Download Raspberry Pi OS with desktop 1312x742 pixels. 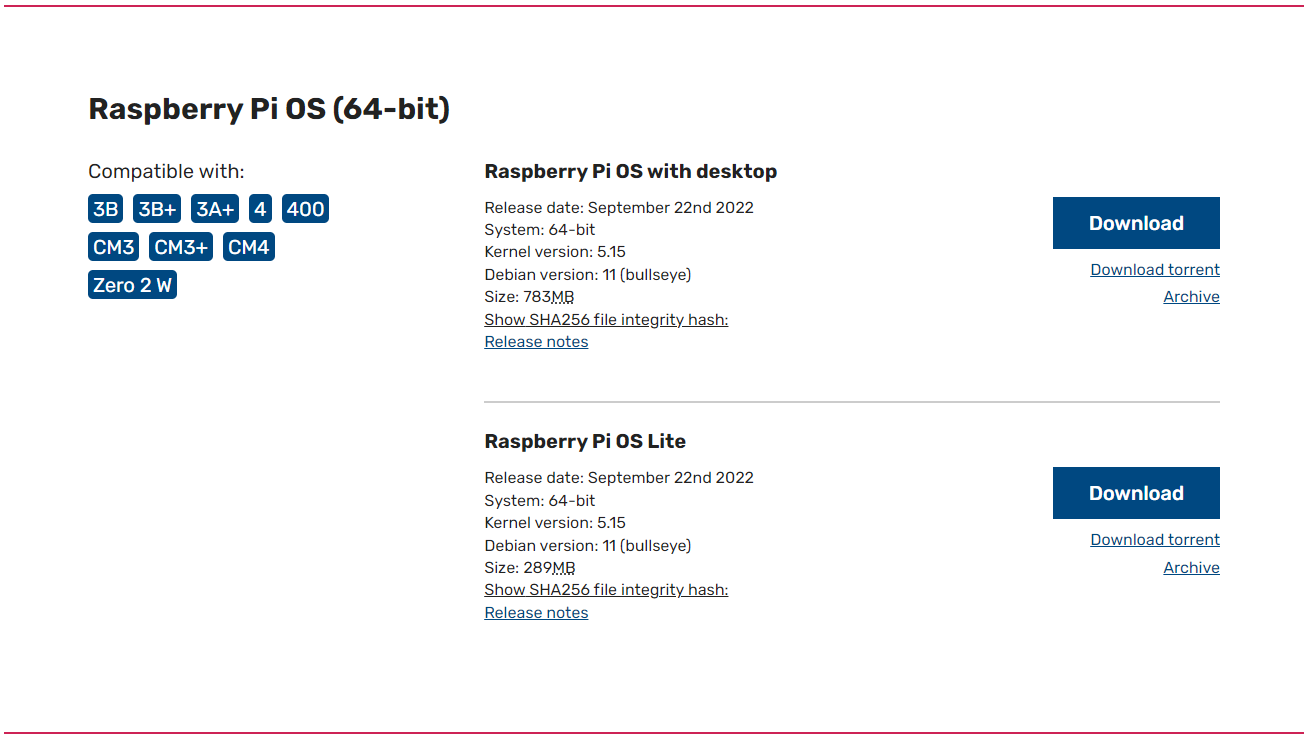(1135, 223)
